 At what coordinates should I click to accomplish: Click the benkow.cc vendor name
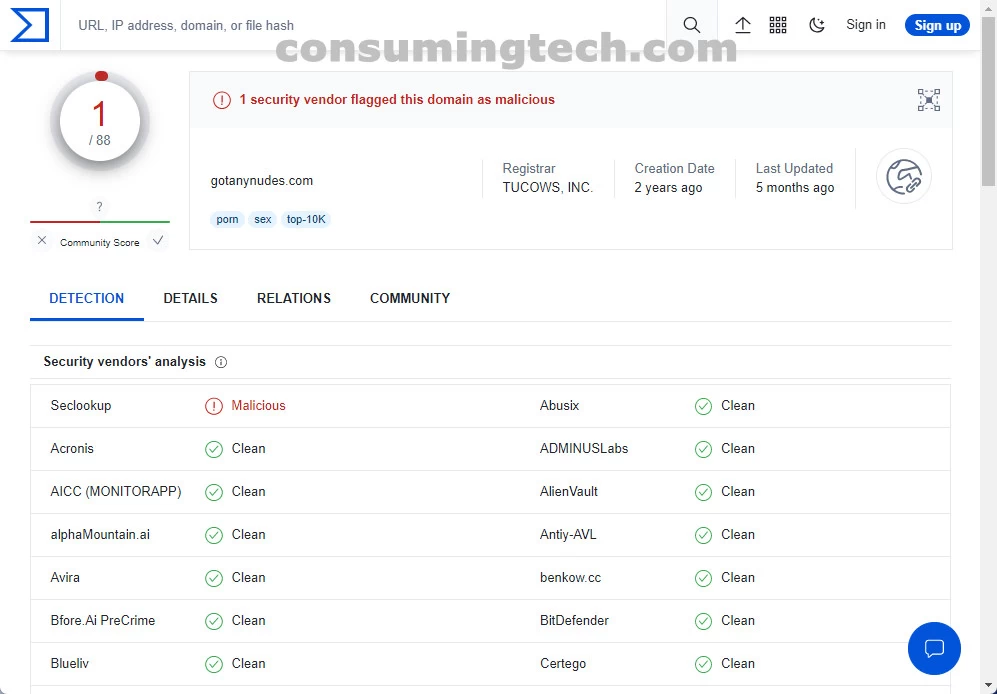570,577
